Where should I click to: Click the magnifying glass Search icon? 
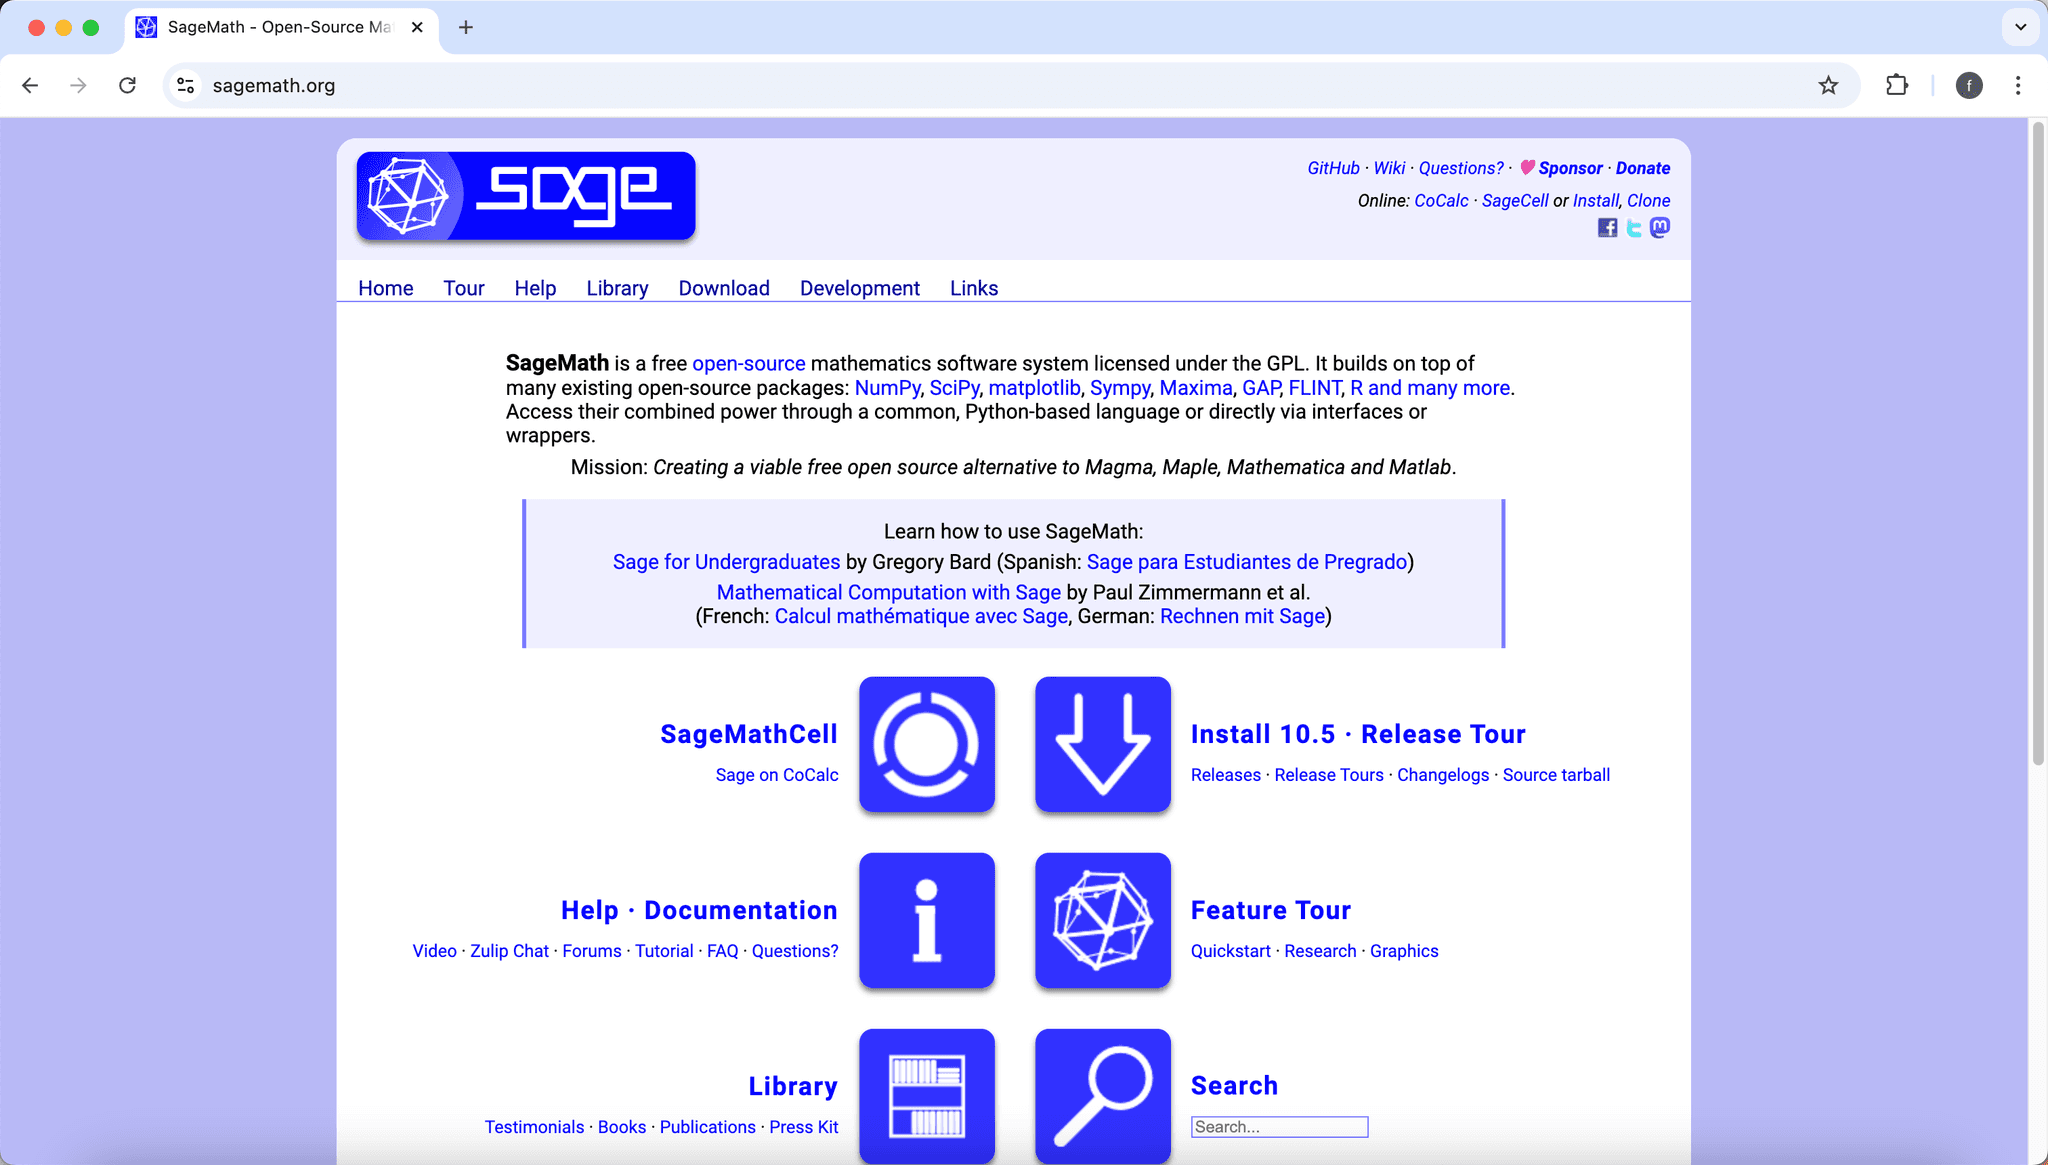[x=1102, y=1096]
